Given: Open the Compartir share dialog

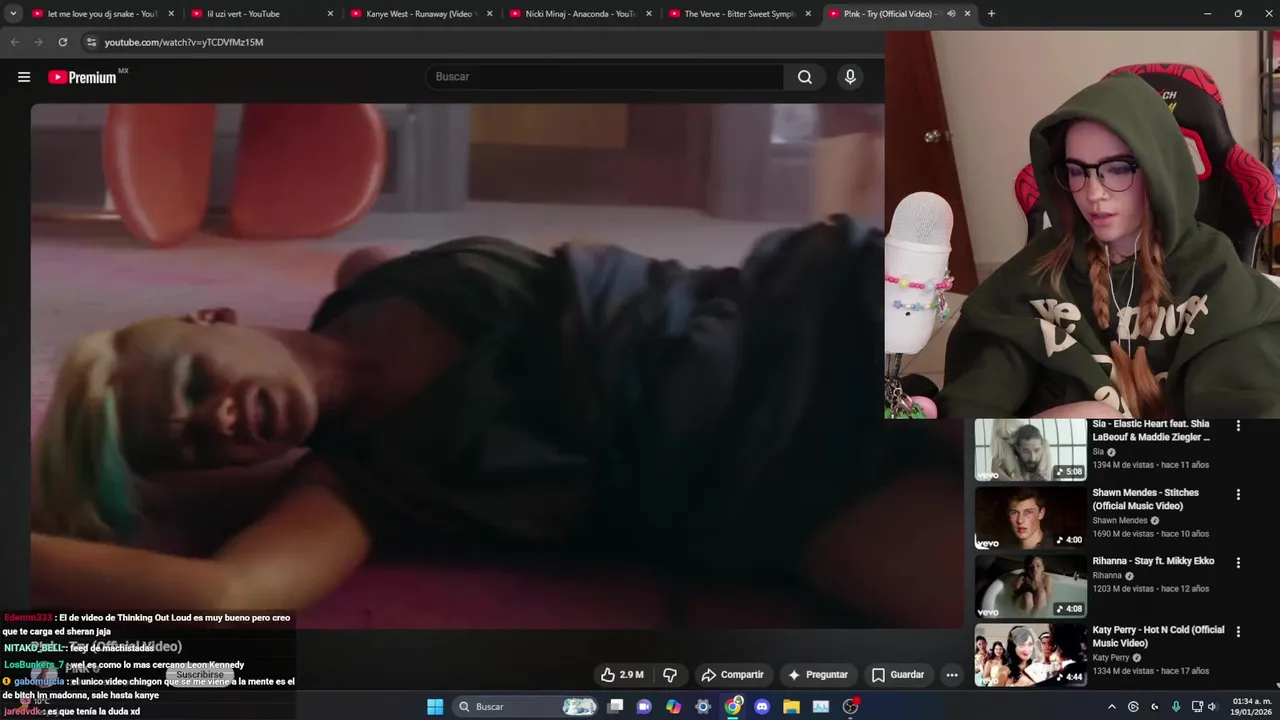Looking at the screenshot, I should 733,675.
